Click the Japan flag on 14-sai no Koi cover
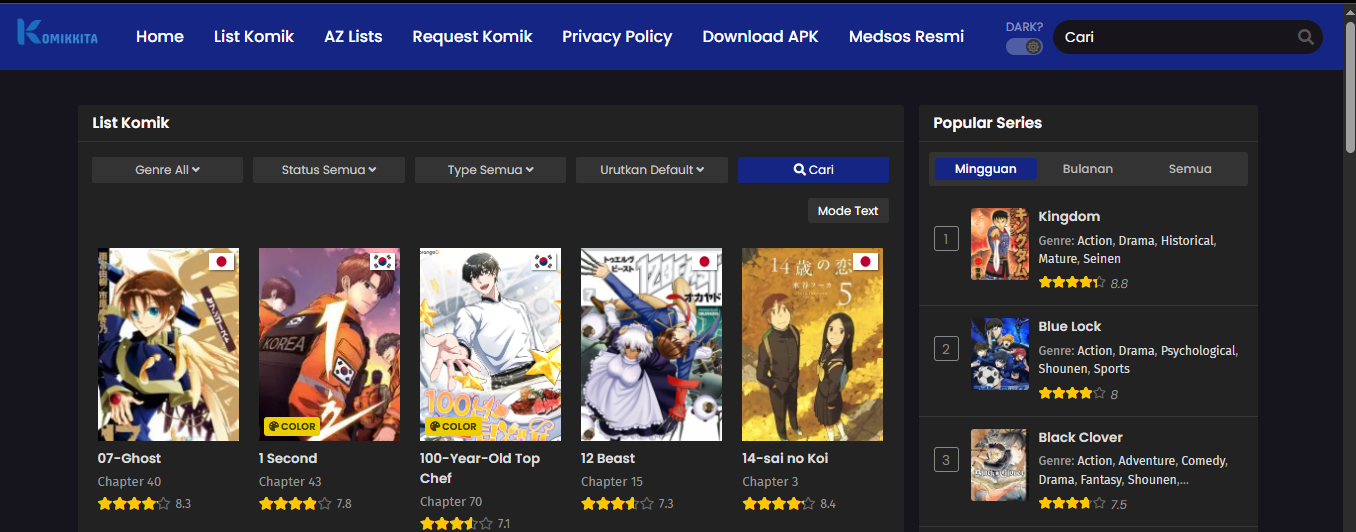 pyautogui.click(x=865, y=261)
